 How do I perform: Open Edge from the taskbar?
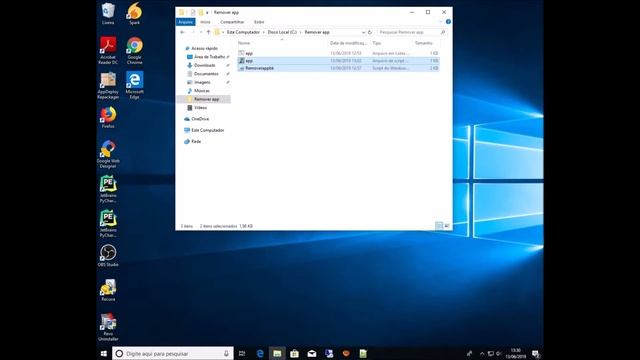tap(260, 353)
